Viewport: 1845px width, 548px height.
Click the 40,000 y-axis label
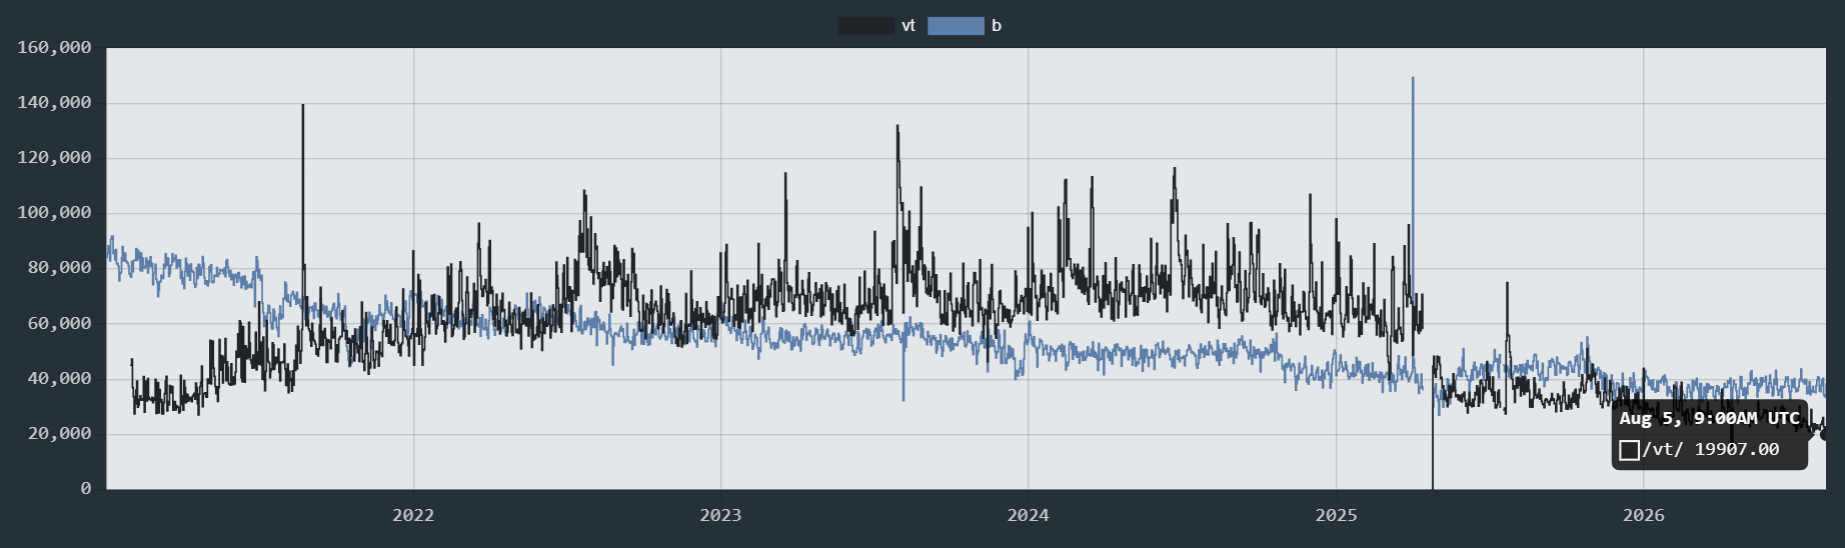click(x=59, y=378)
